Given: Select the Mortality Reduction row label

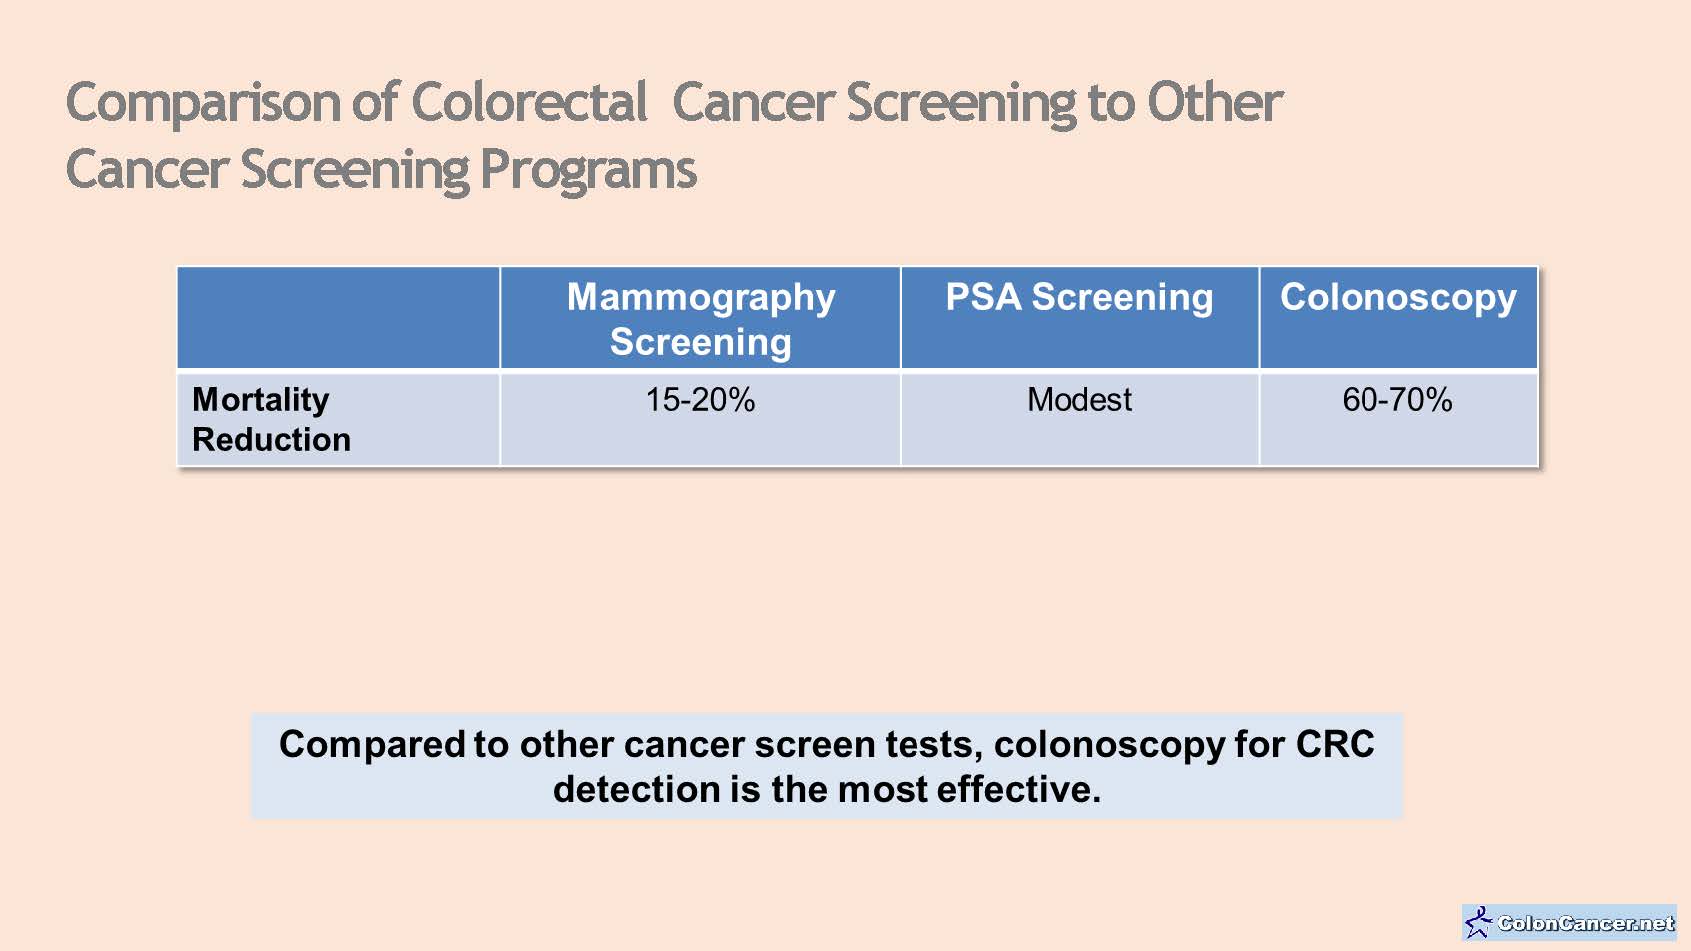Looking at the screenshot, I should (271, 419).
